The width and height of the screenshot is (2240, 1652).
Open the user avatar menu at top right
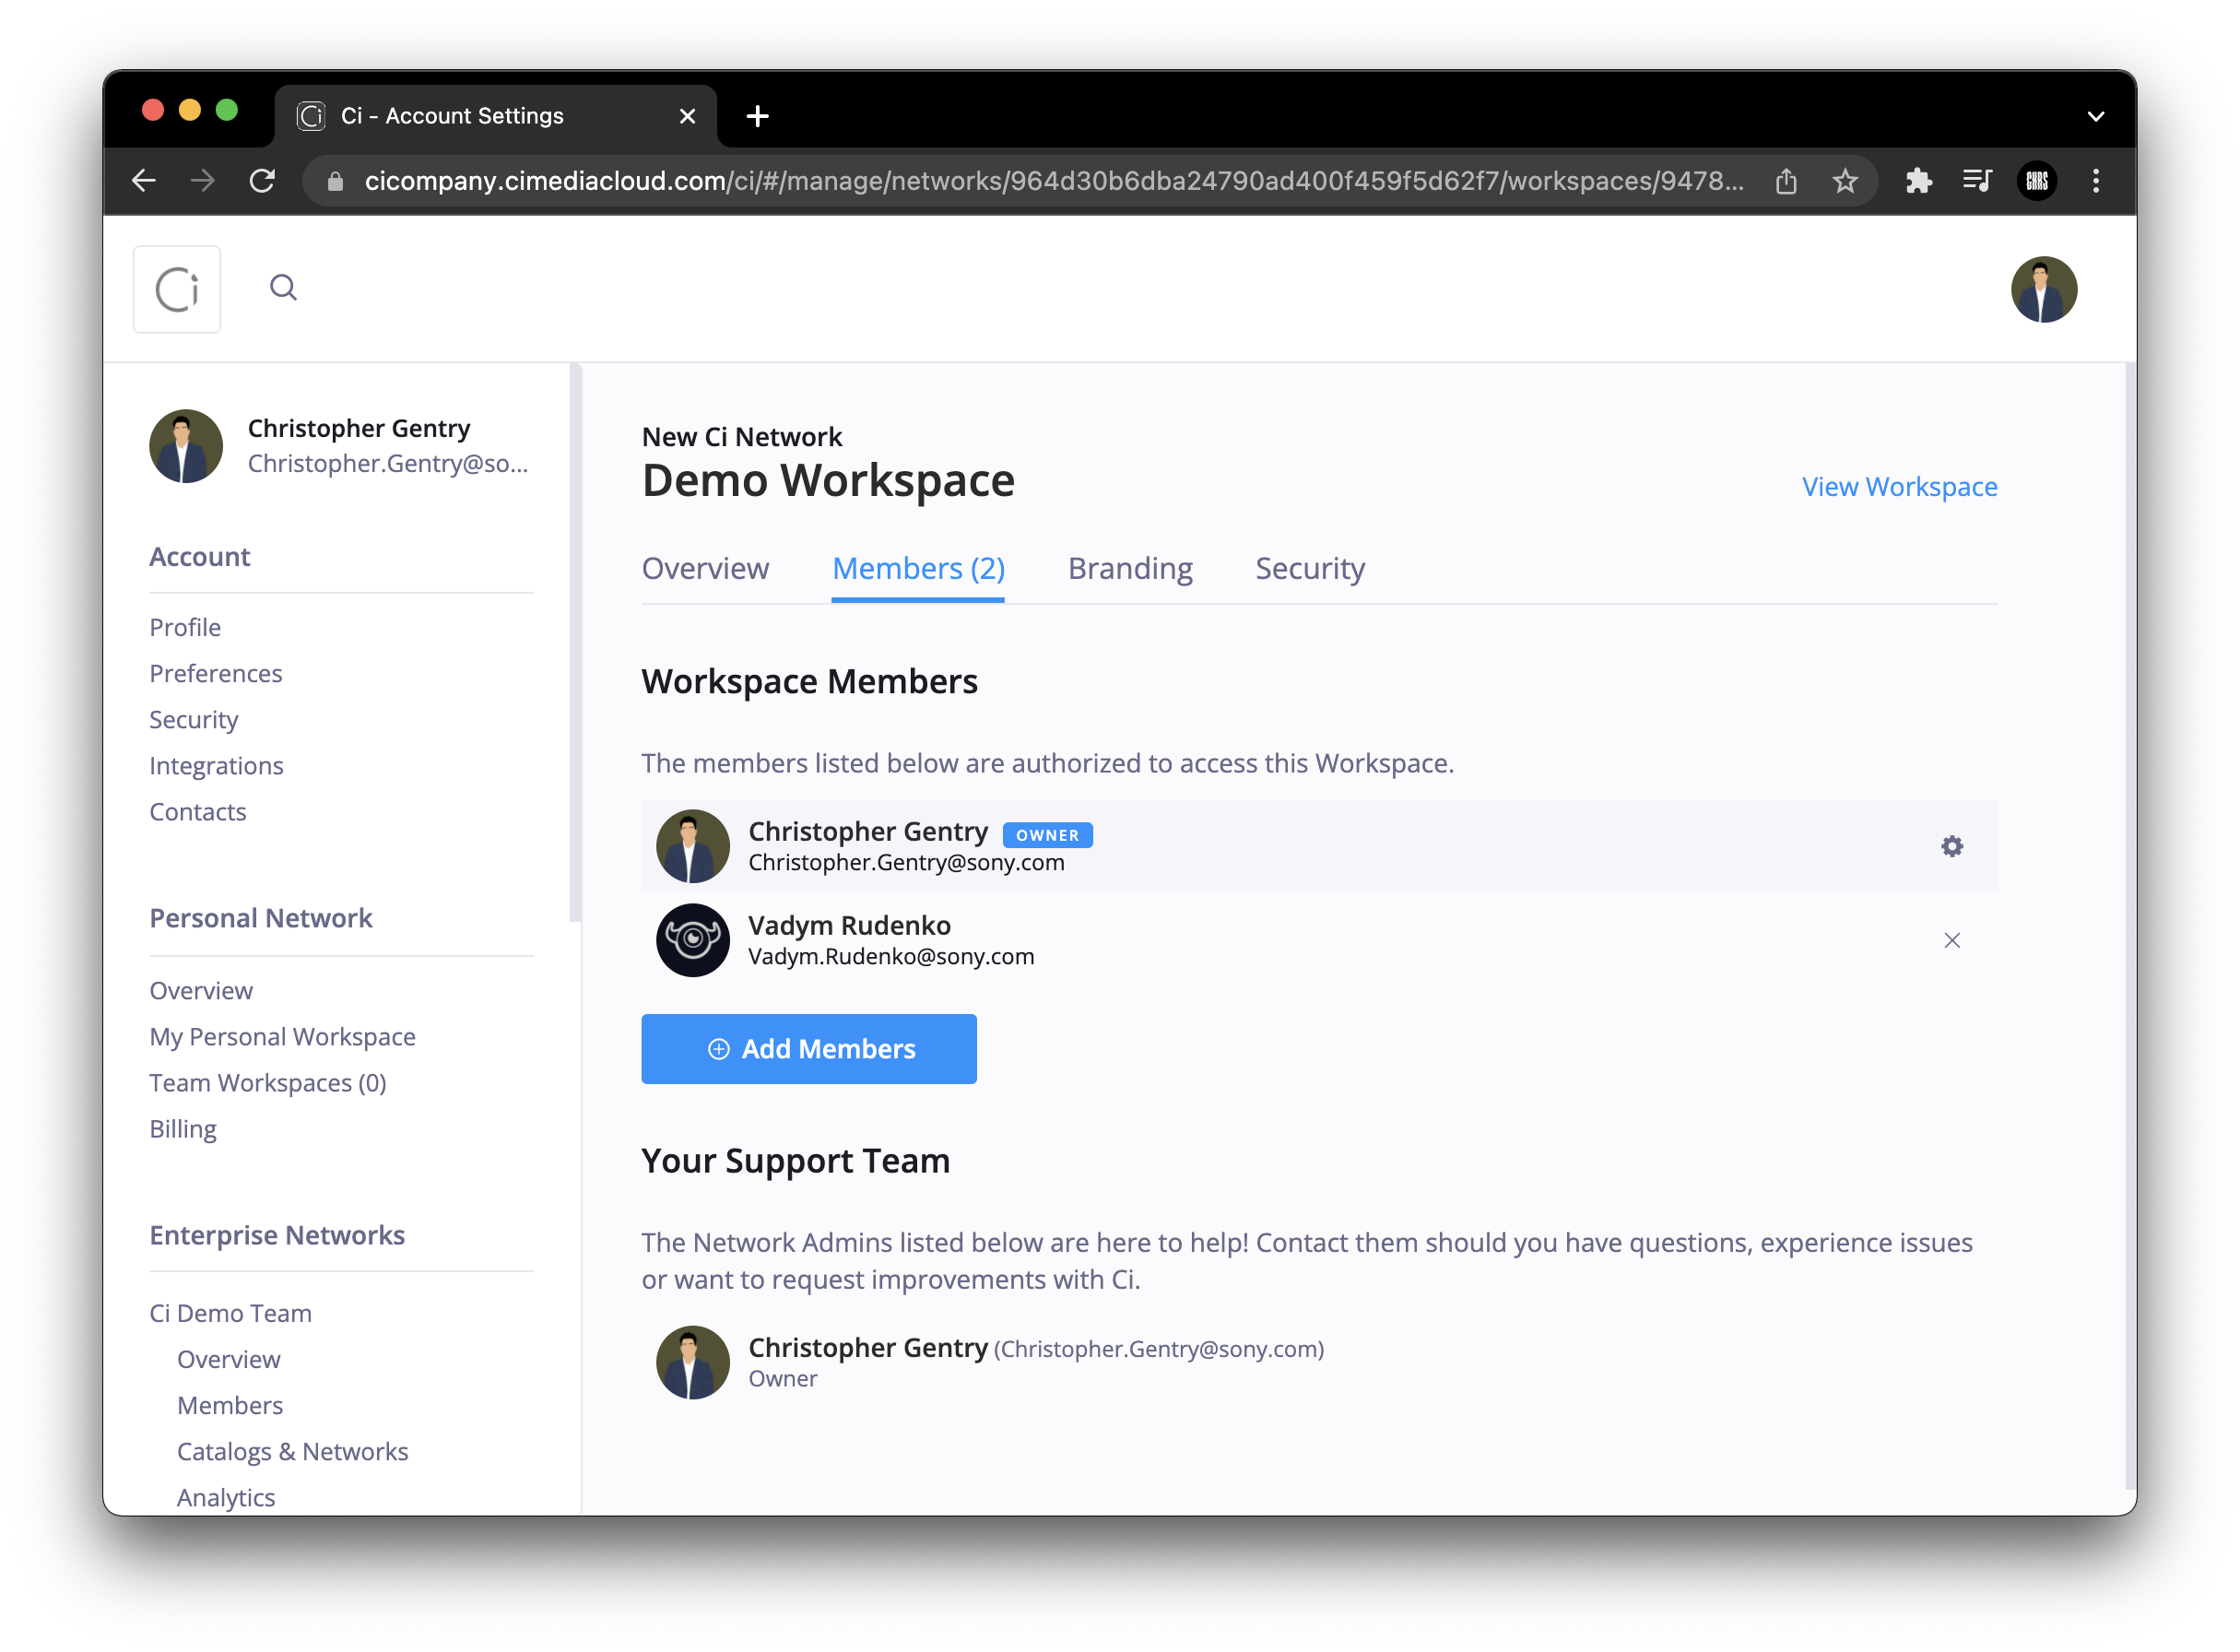click(2044, 289)
